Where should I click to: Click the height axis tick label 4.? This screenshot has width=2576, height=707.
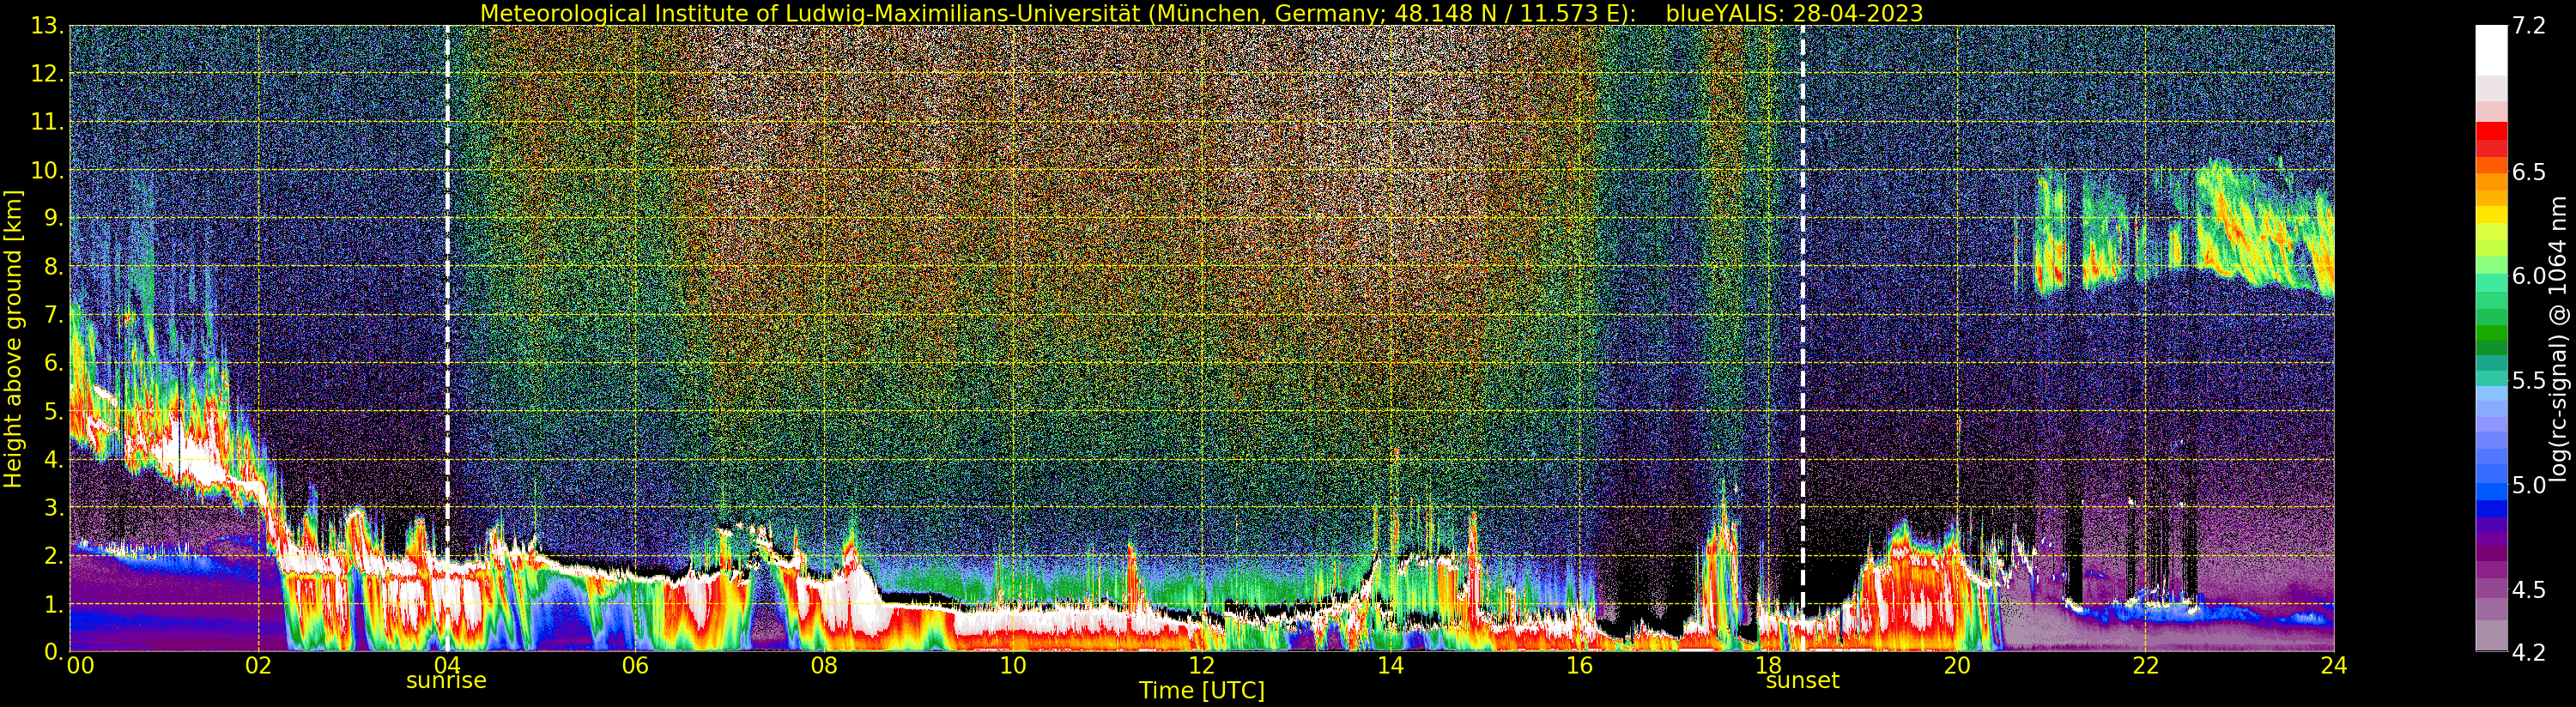54,459
